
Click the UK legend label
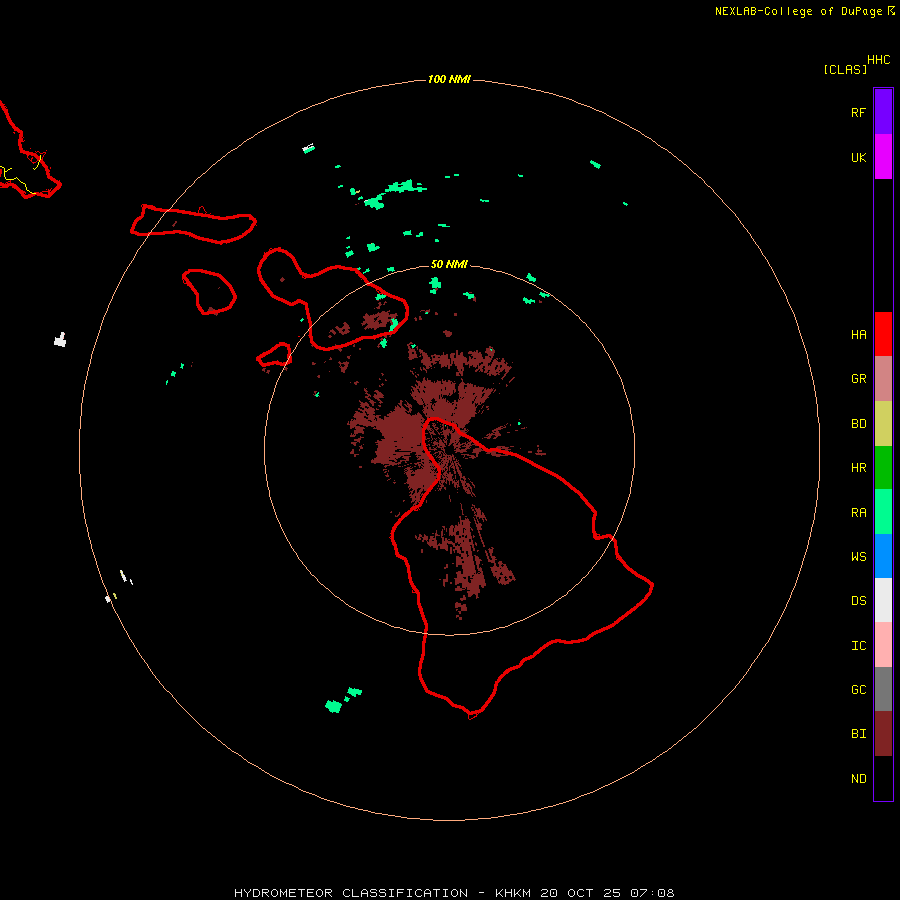[x=858, y=157]
